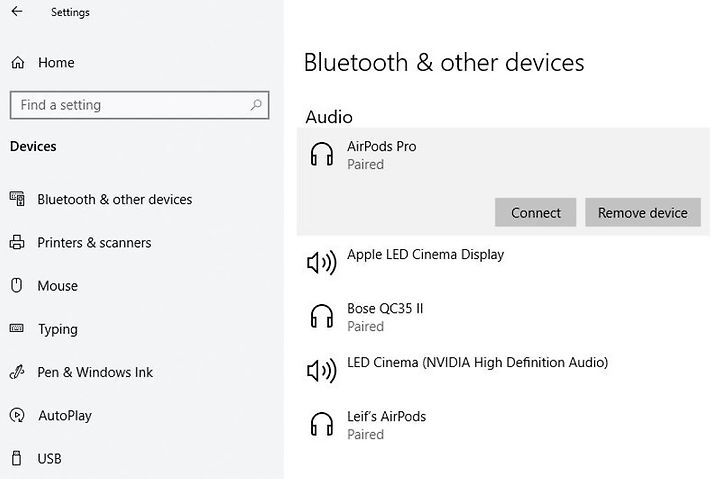
Task: Click the Bose QC35 II headphones icon
Action: click(321, 316)
